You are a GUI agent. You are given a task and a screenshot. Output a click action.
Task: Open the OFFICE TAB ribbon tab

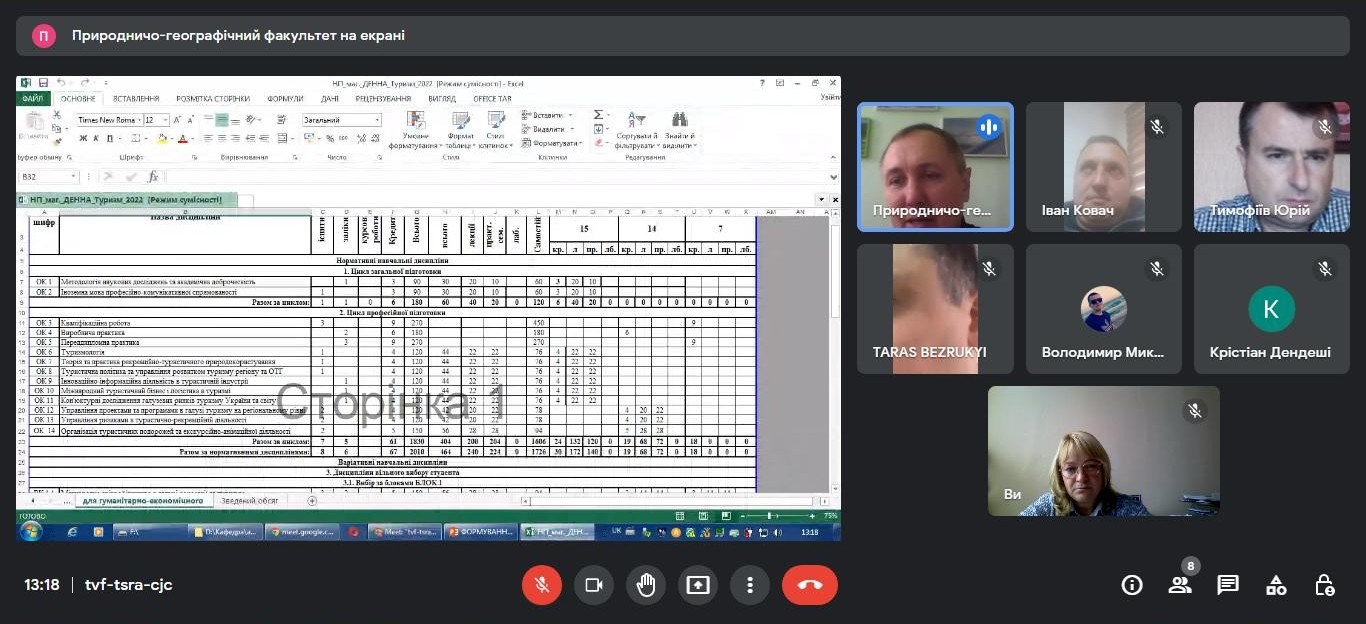pyautogui.click(x=492, y=99)
